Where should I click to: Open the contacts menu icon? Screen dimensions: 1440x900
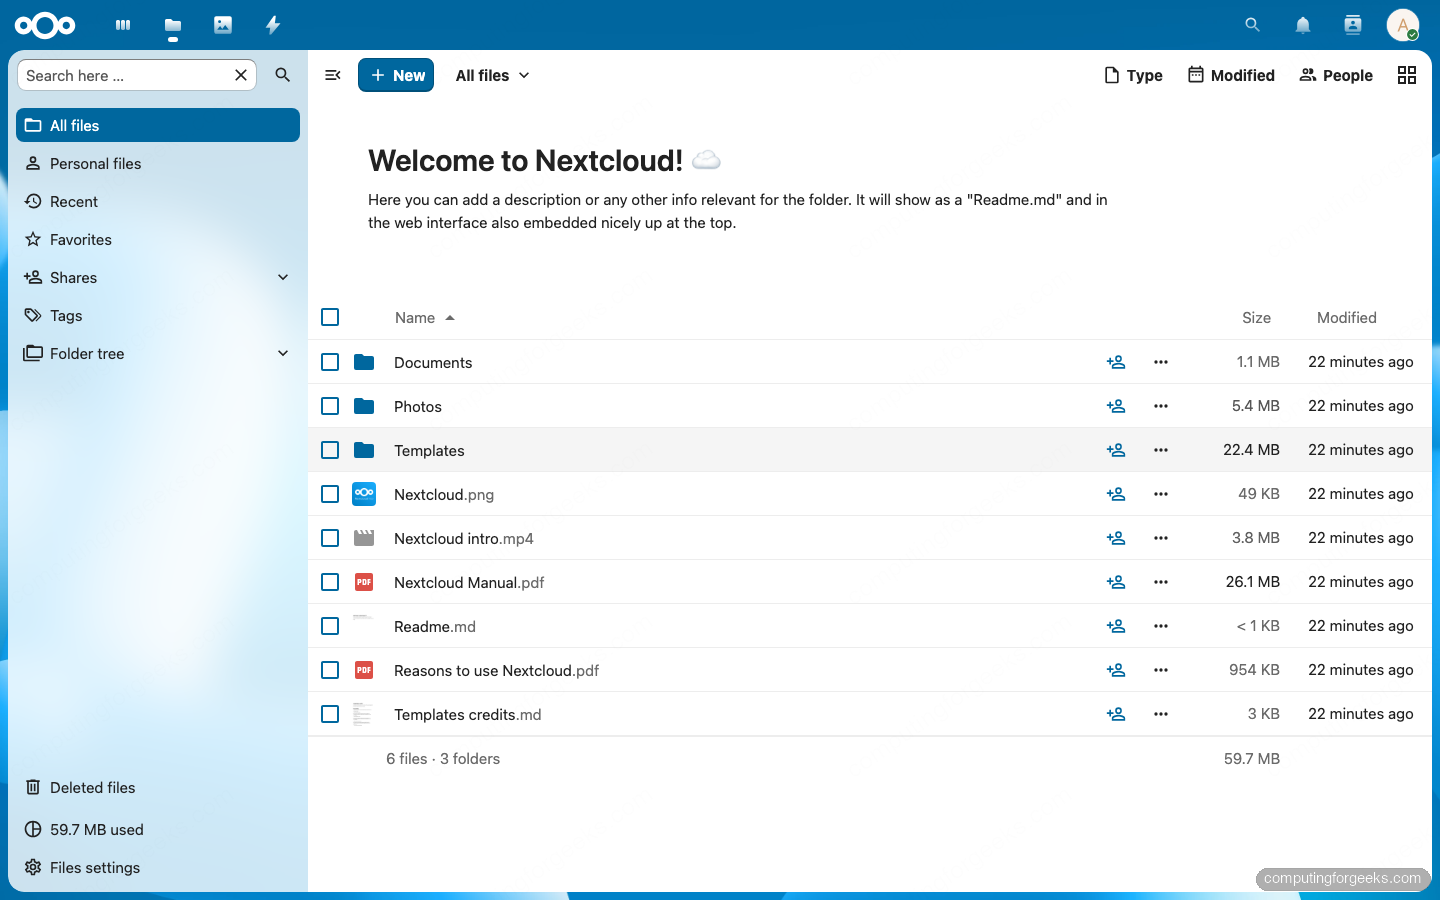[x=1353, y=25]
